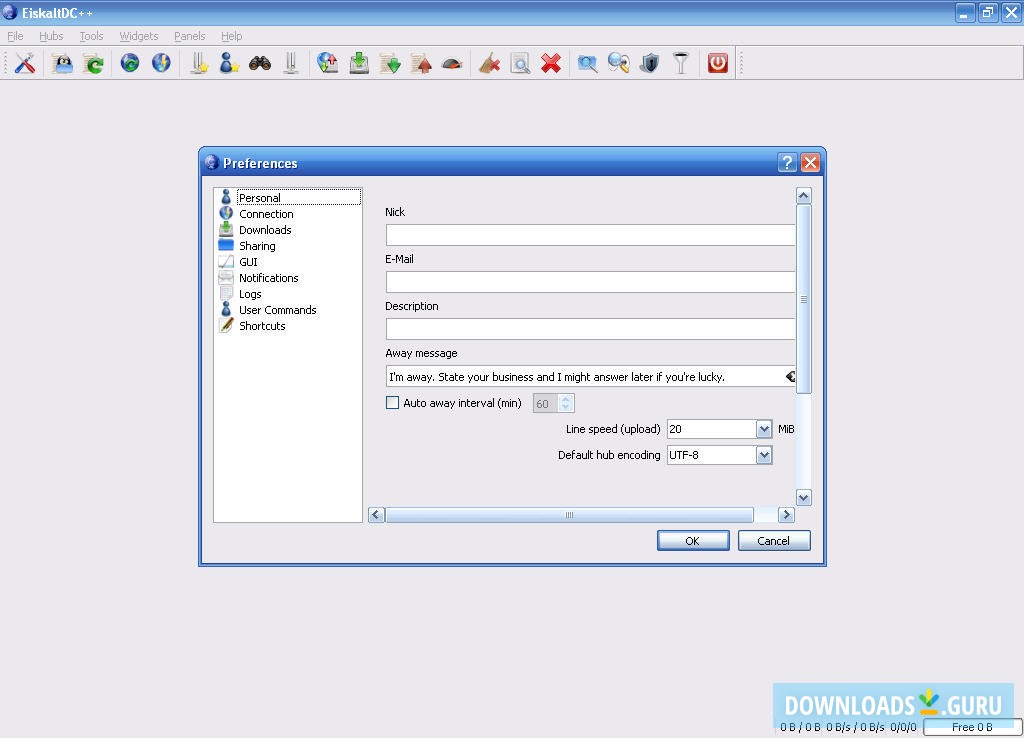The image size is (1024, 738).
Task: Click scroll left arrow in Preferences panel
Action: pos(376,515)
